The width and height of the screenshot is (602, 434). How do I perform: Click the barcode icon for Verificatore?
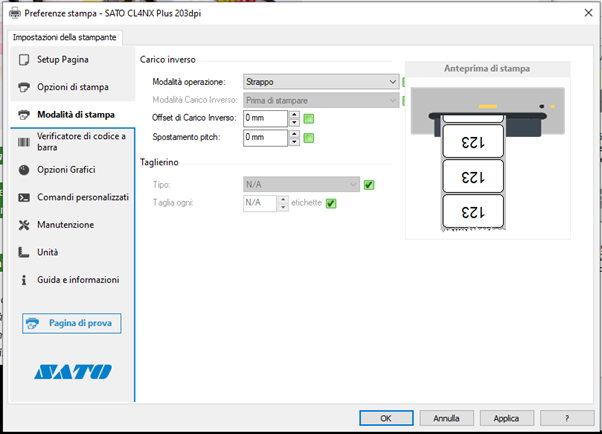coord(24,142)
